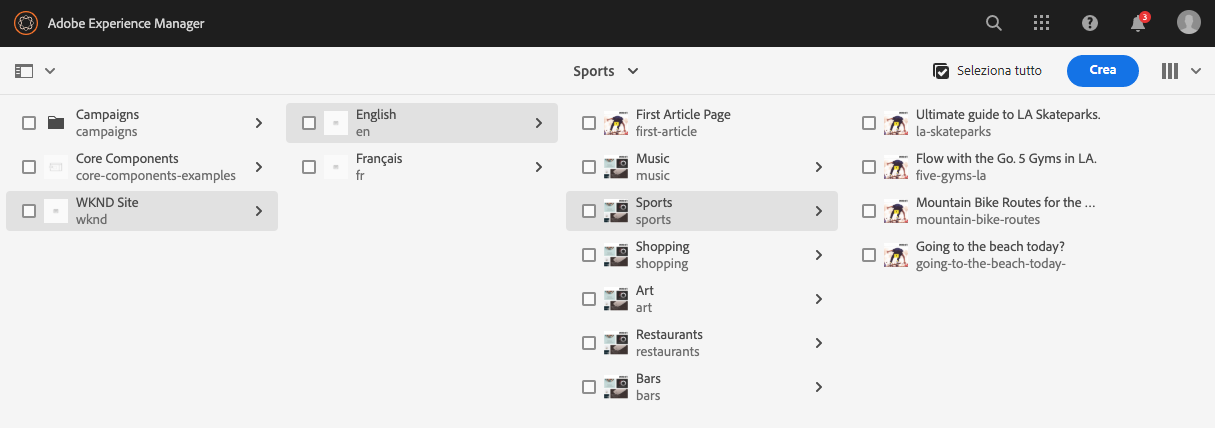Open the search magnifier icon

click(993, 23)
